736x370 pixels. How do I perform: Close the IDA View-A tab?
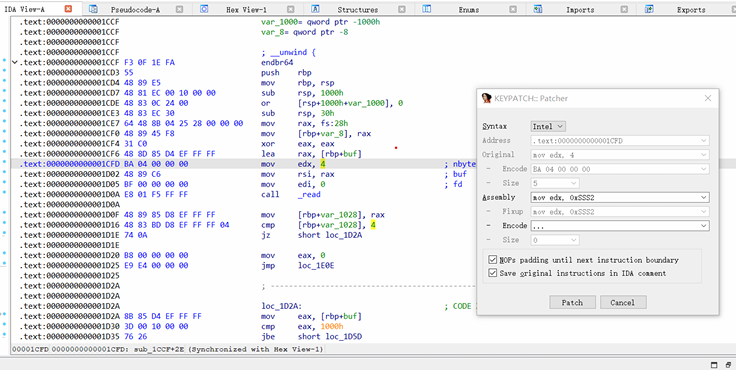[69, 8]
